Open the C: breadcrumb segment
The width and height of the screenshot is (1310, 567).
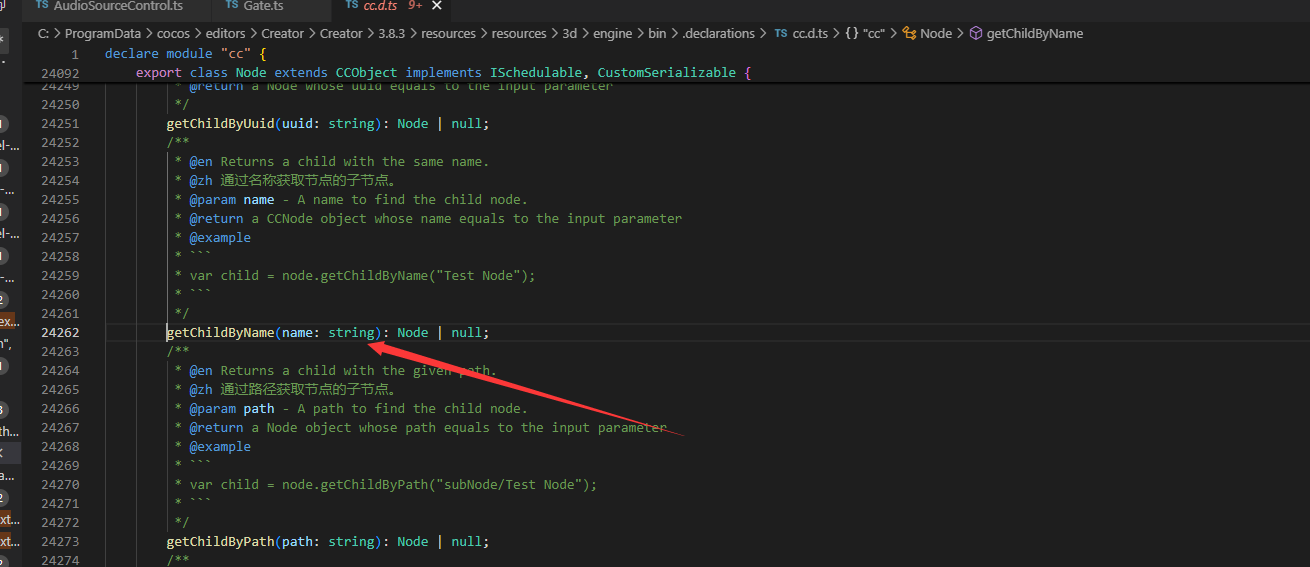click(43, 33)
